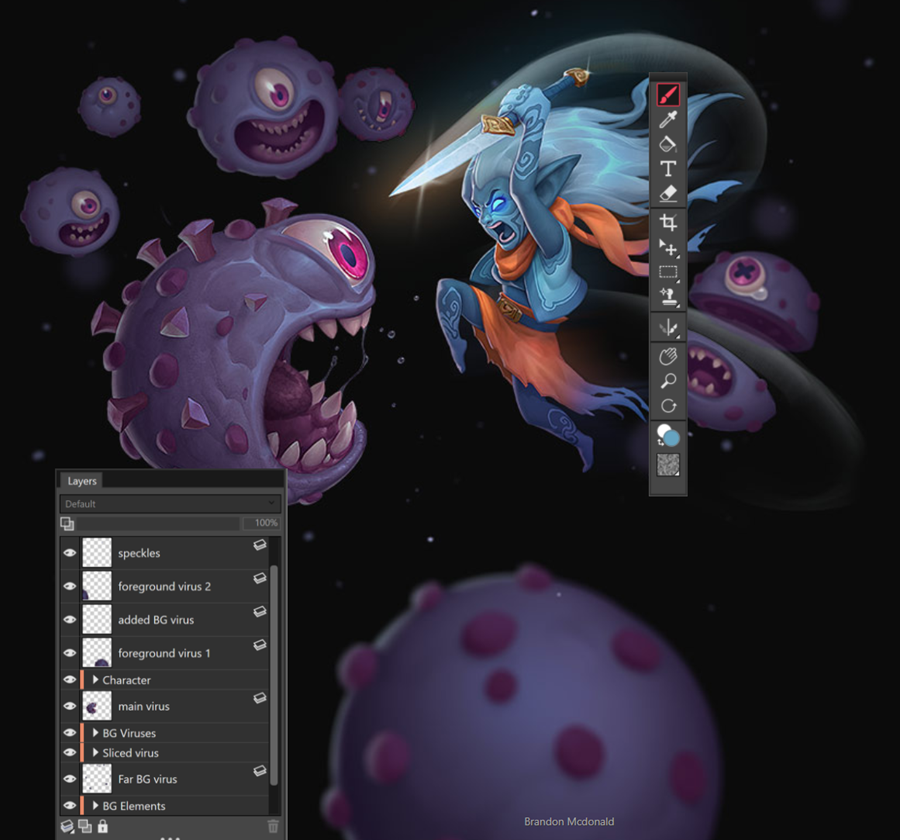
Task: Hide the Far BG virus layer
Action: coord(69,779)
